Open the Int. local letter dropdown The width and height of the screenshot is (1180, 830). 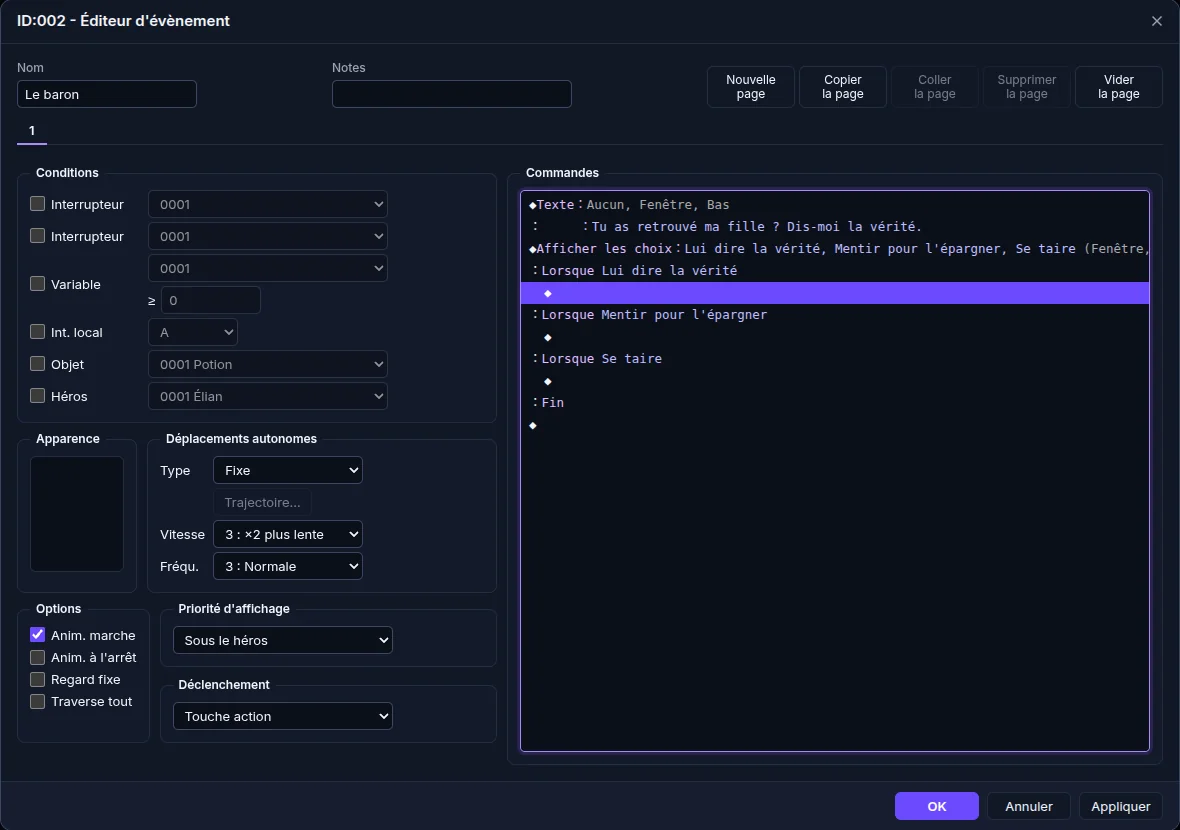(x=193, y=333)
